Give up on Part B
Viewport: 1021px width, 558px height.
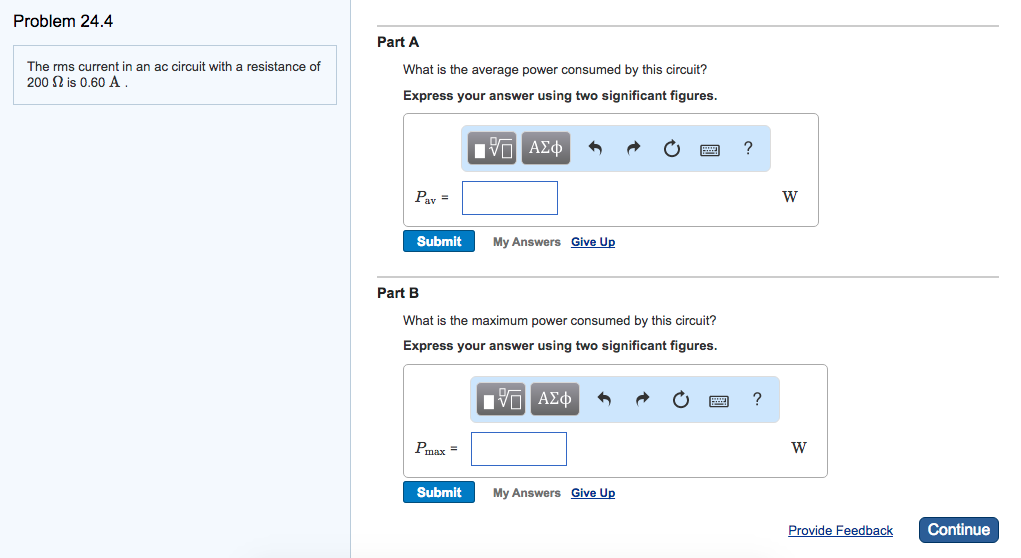[593, 493]
